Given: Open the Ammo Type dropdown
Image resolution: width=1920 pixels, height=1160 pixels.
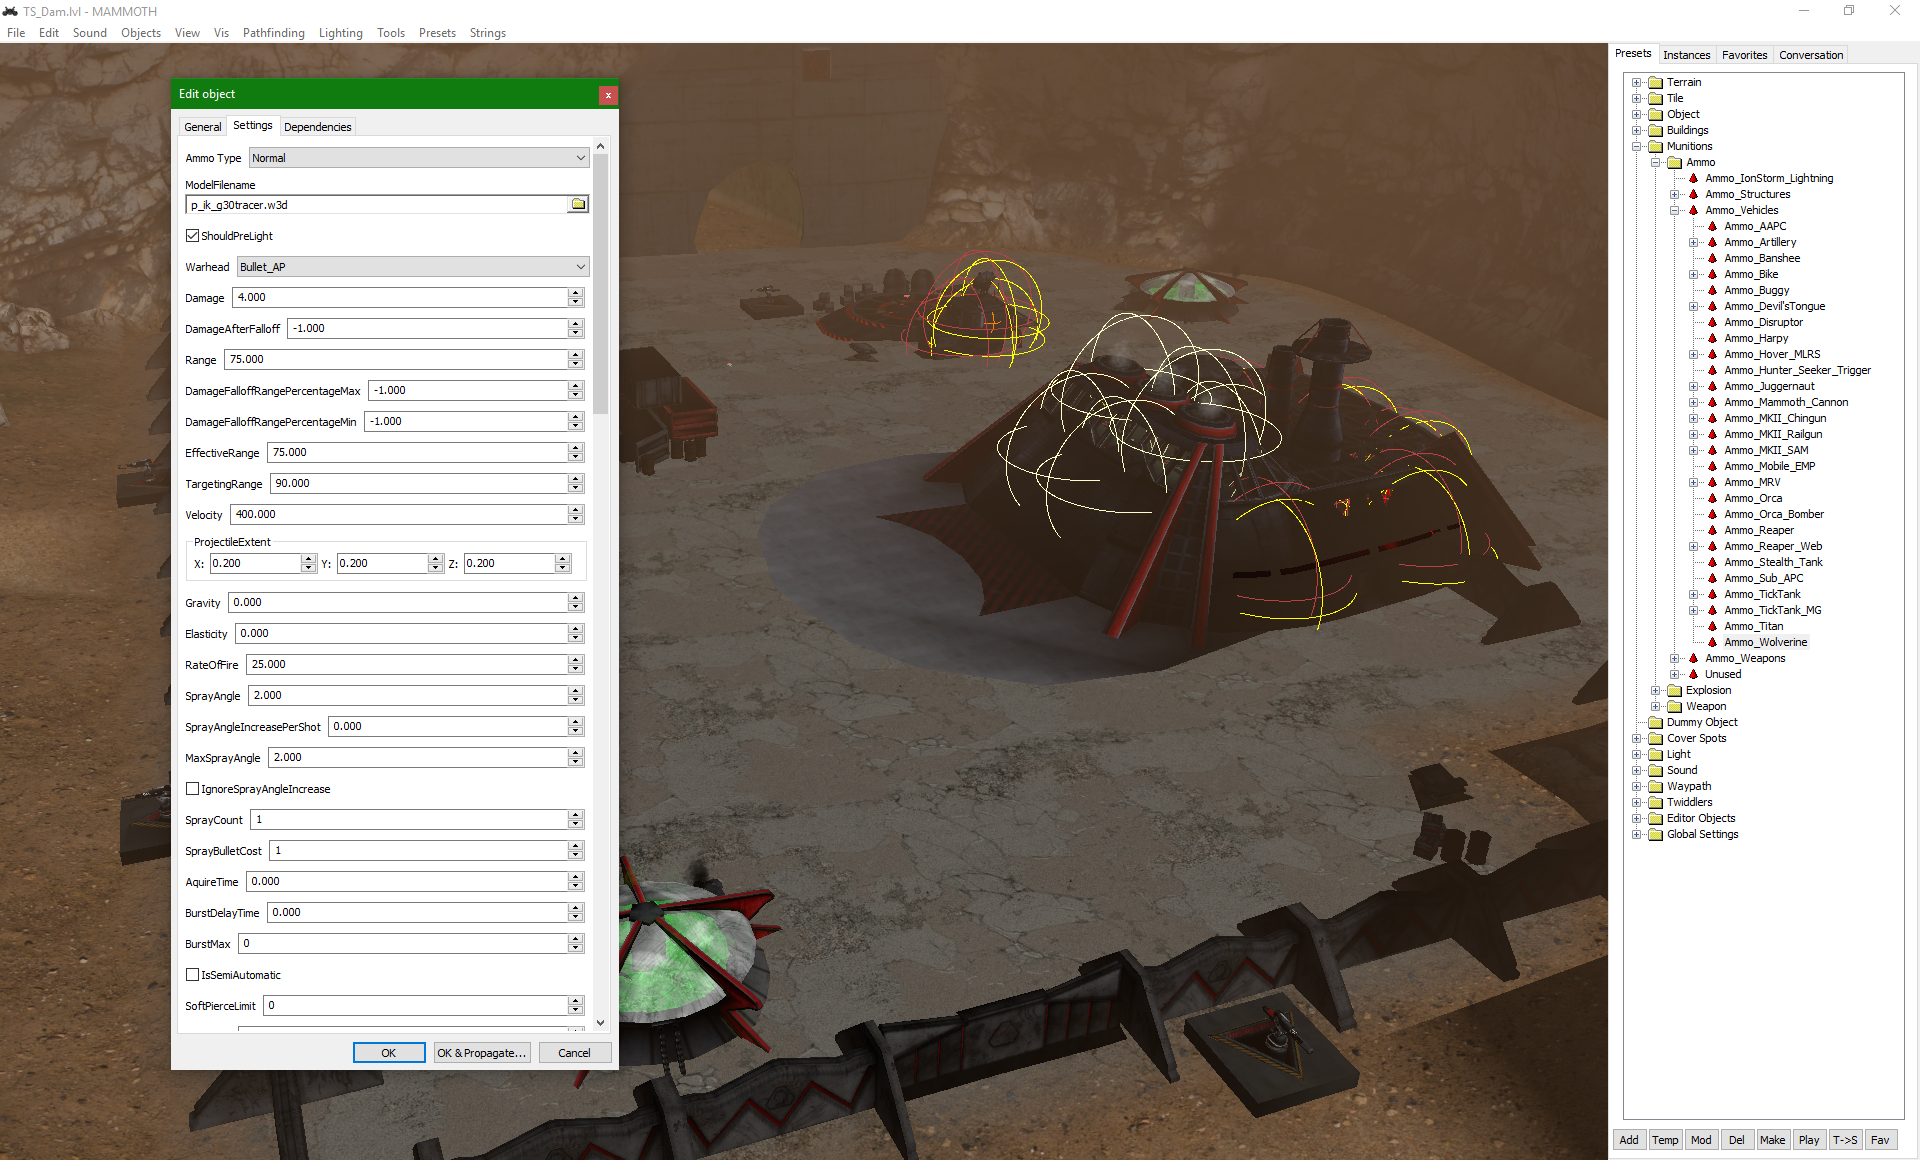Looking at the screenshot, I should point(418,158).
